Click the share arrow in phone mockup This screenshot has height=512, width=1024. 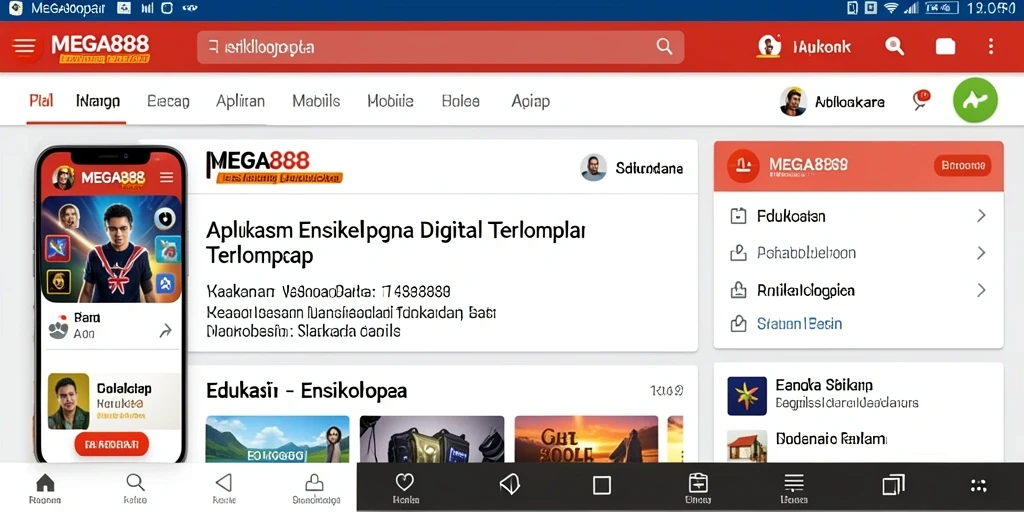[x=165, y=331]
